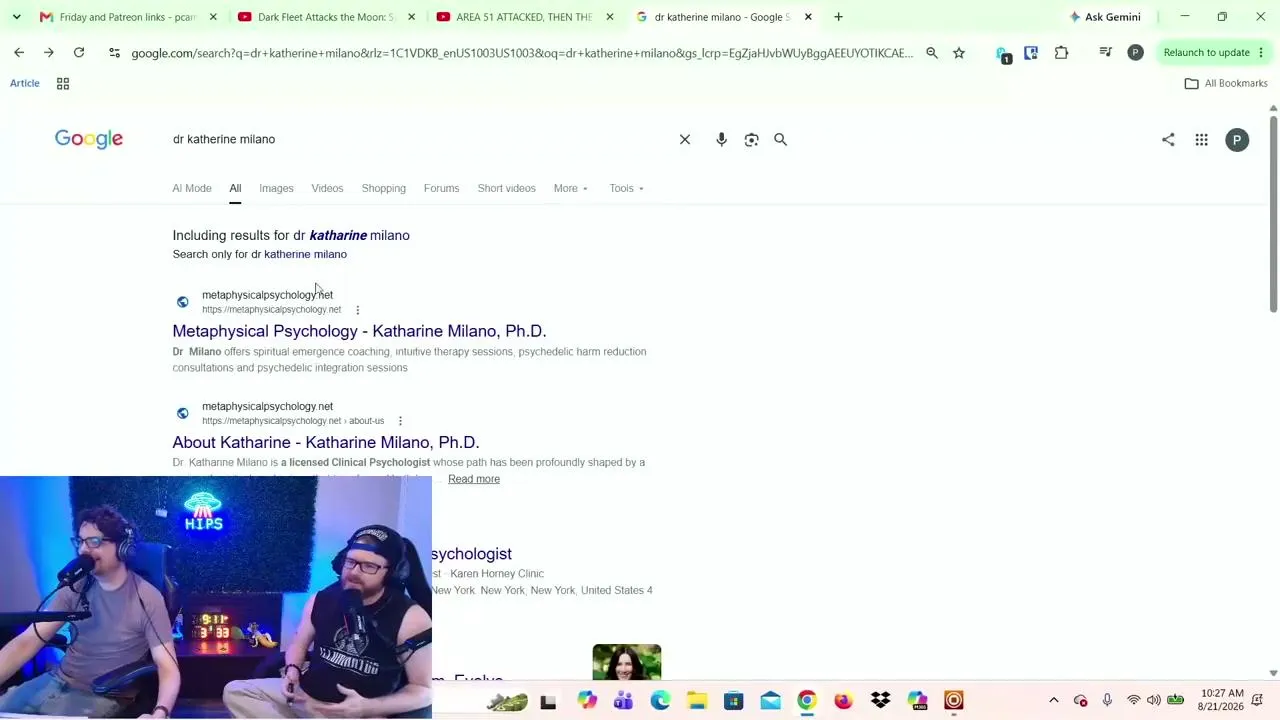Open the volume control in system tray
Viewport: 1280px width, 720px height.
[1154, 701]
